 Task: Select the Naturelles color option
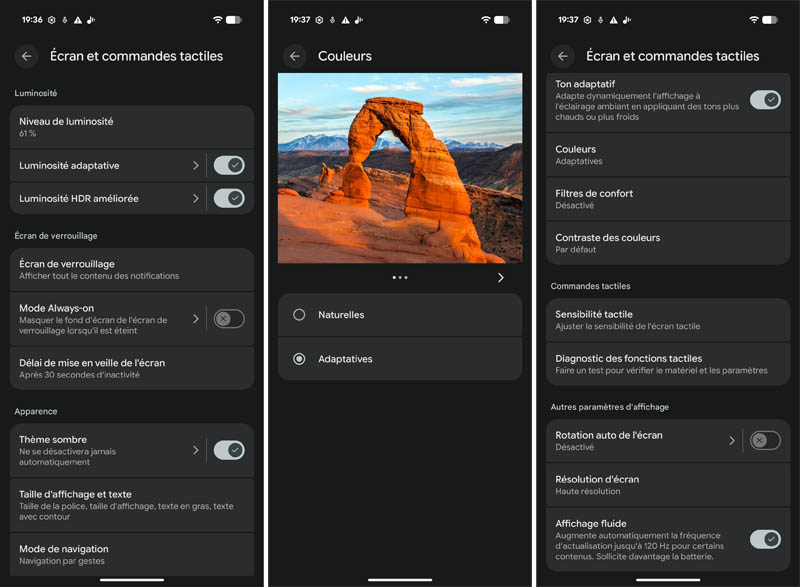tap(400, 315)
